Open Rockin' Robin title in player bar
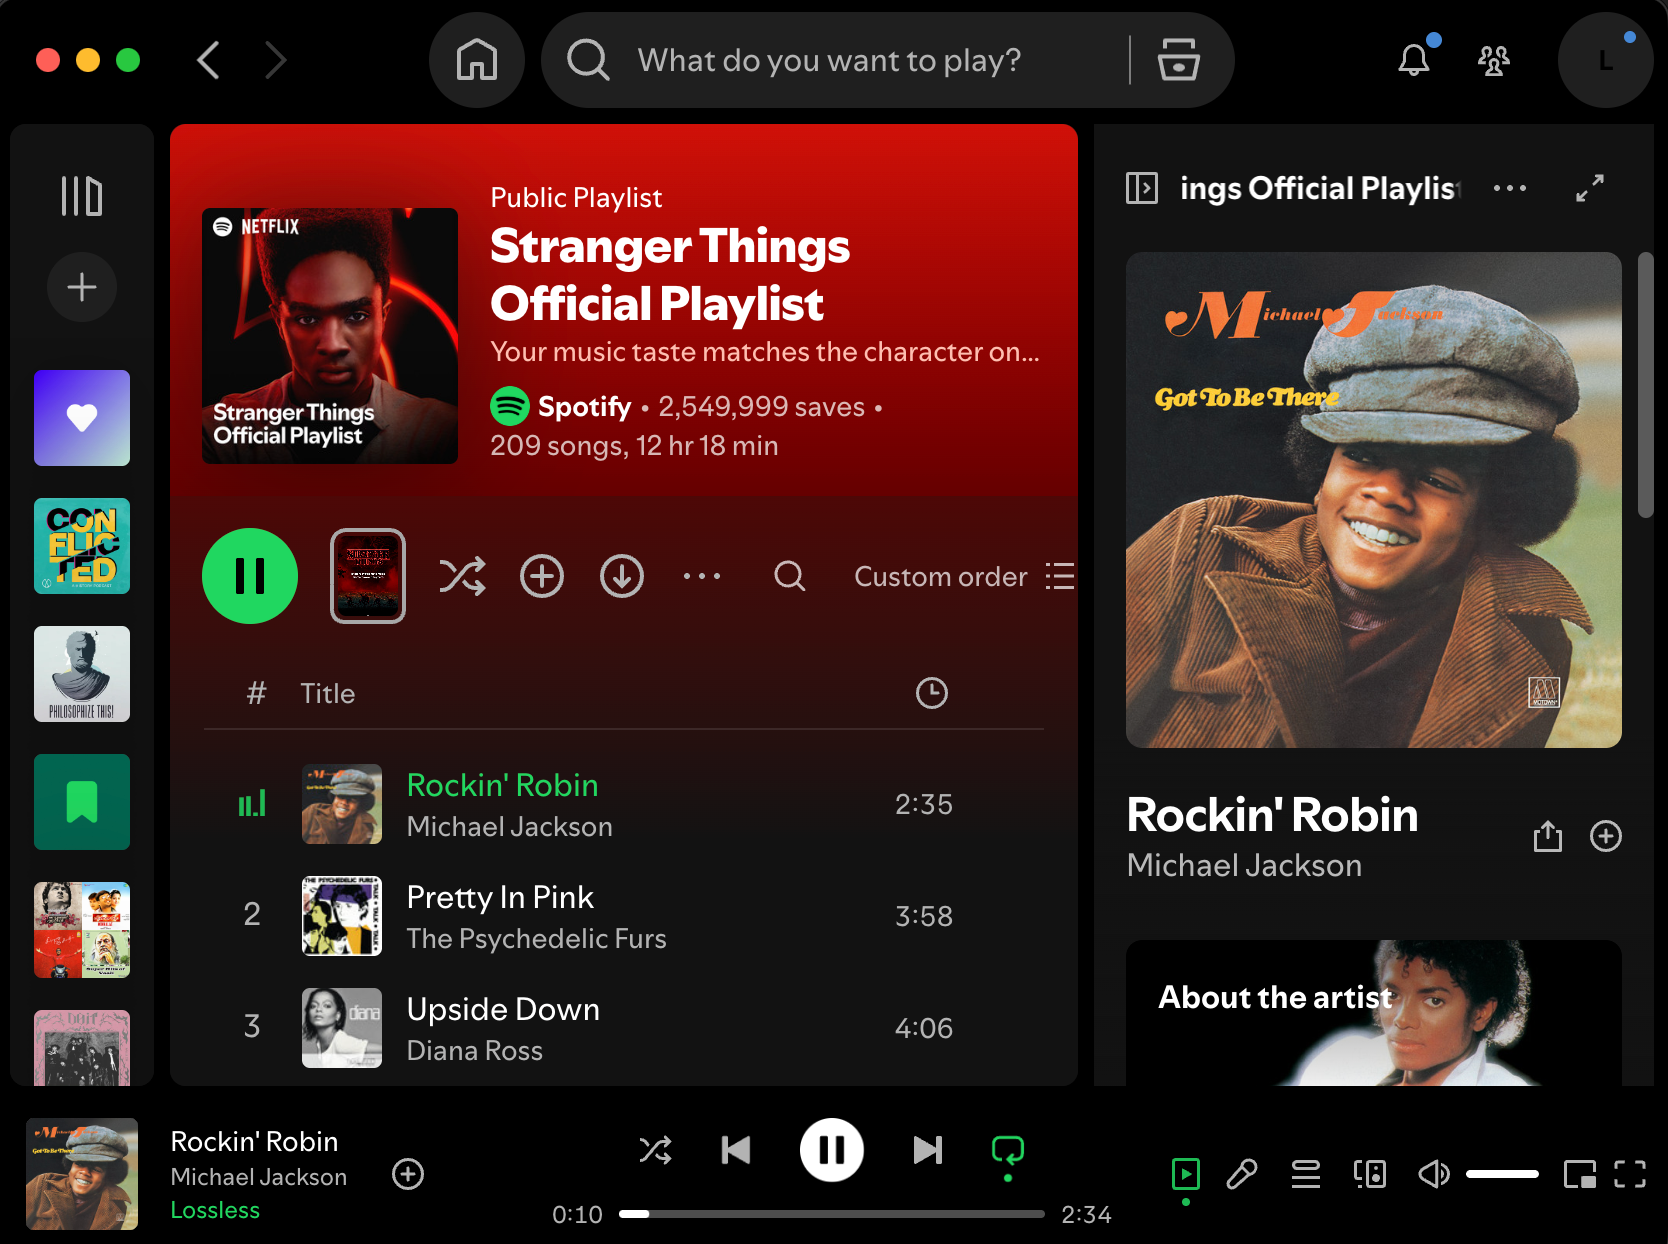Image resolution: width=1668 pixels, height=1244 pixels. tap(254, 1142)
